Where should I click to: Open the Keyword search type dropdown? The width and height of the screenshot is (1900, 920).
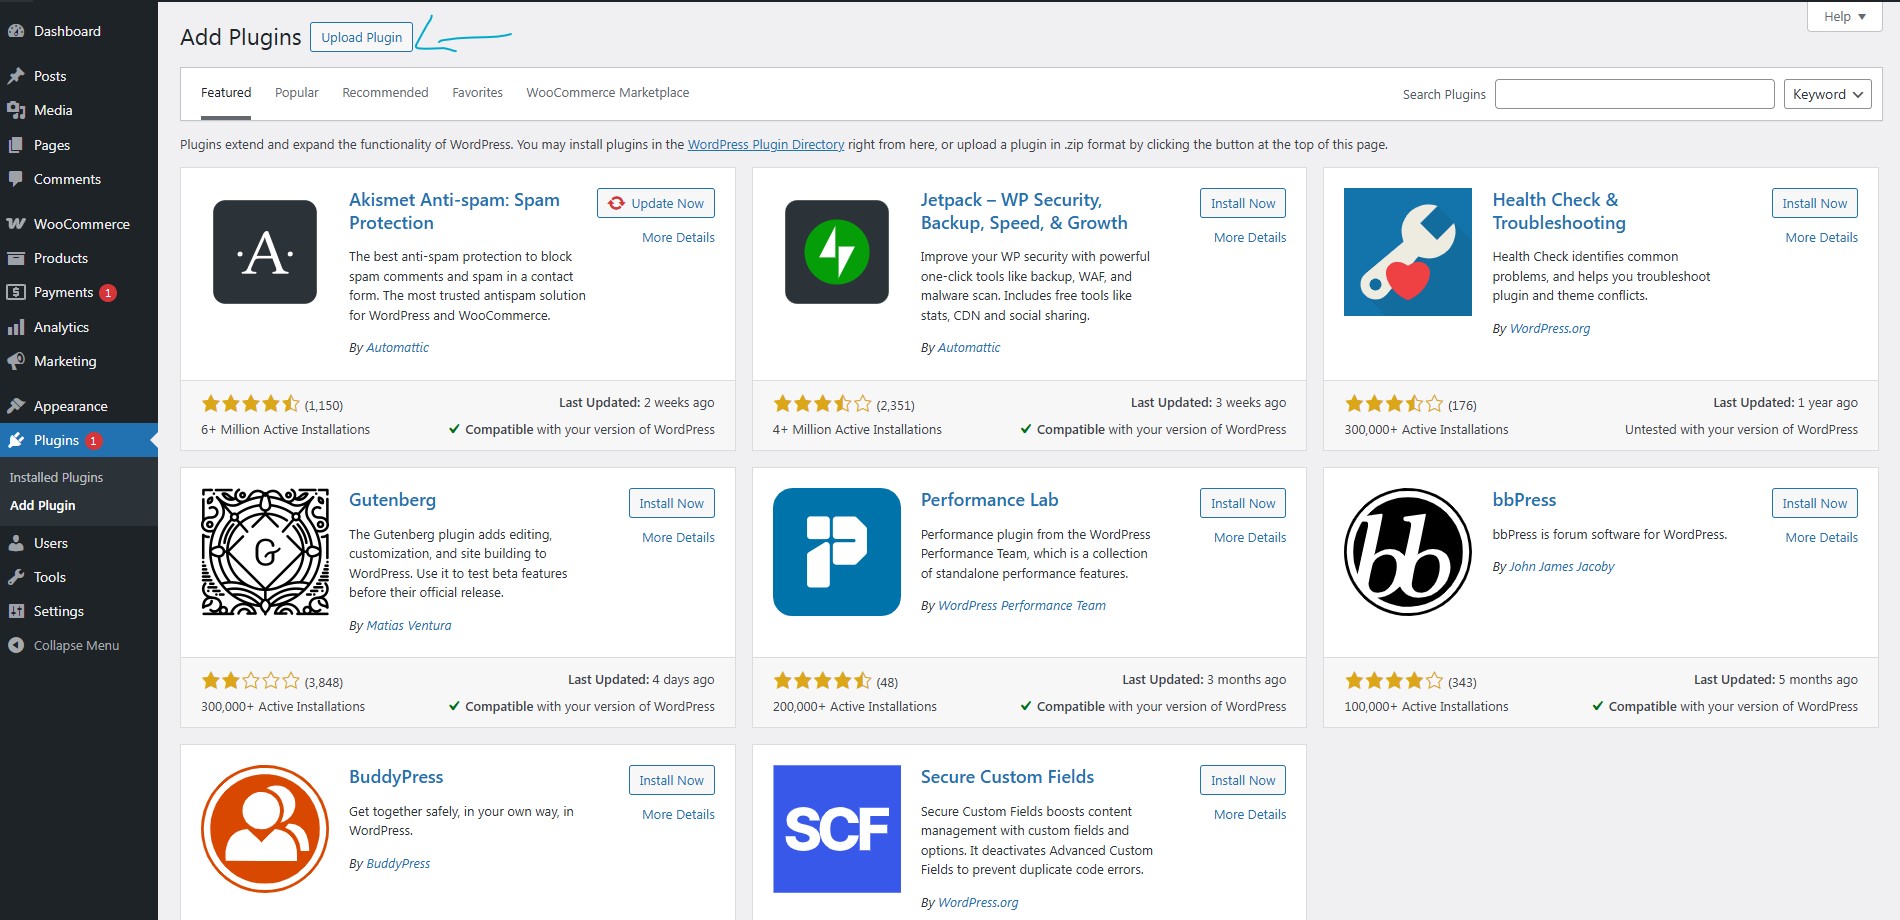(1827, 94)
